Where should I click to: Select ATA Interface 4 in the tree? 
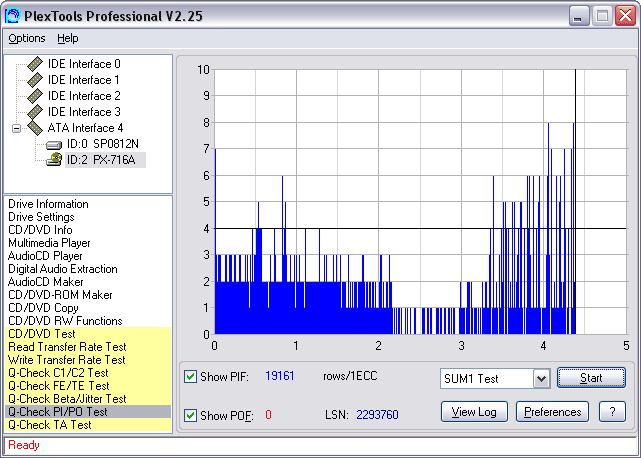pyautogui.click(x=85, y=128)
